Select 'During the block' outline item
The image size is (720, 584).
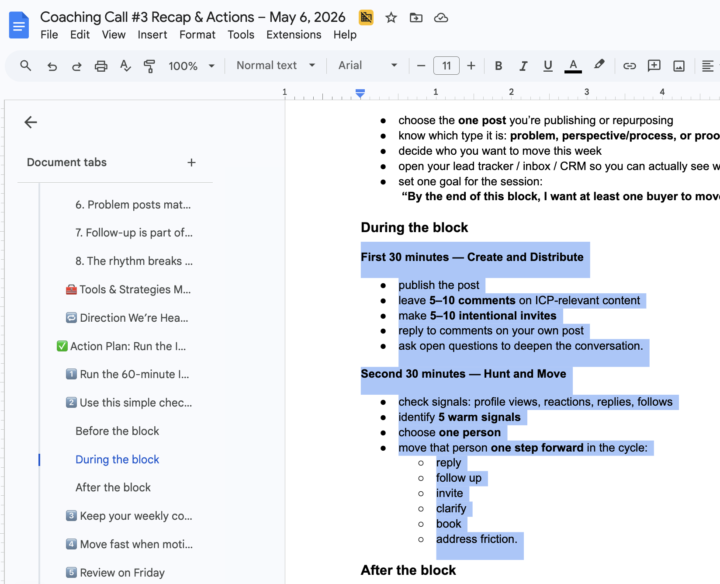pos(117,460)
